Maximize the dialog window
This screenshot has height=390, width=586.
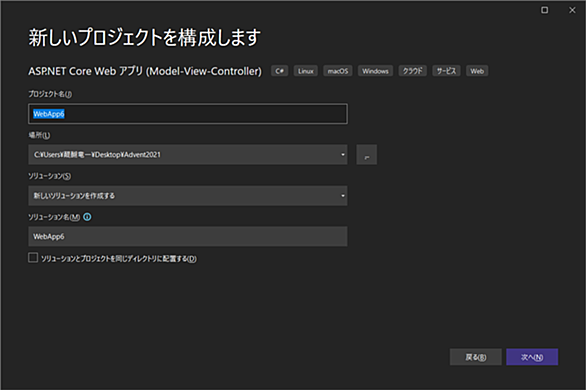coord(545,10)
